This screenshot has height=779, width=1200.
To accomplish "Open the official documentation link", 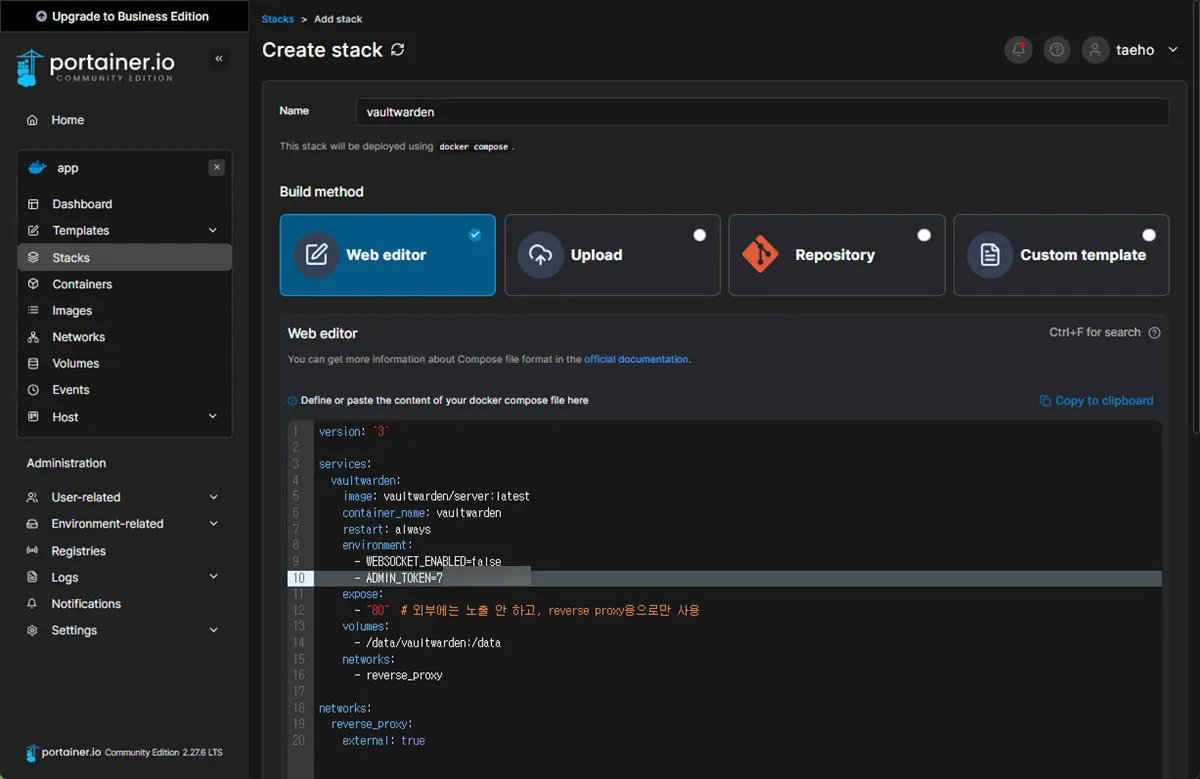I will pos(636,359).
